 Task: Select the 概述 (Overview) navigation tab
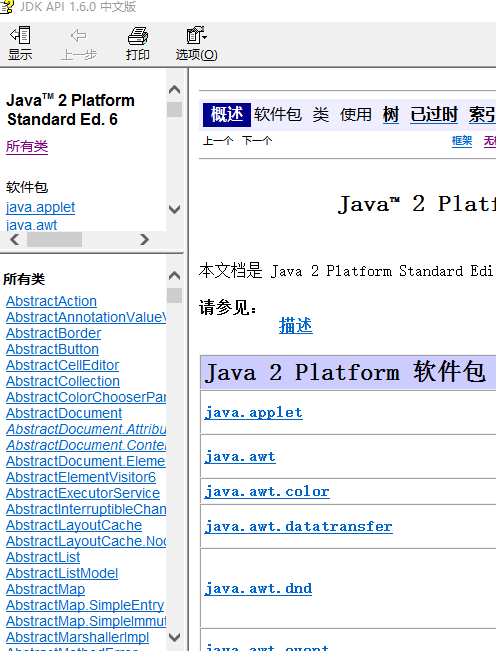click(227, 115)
